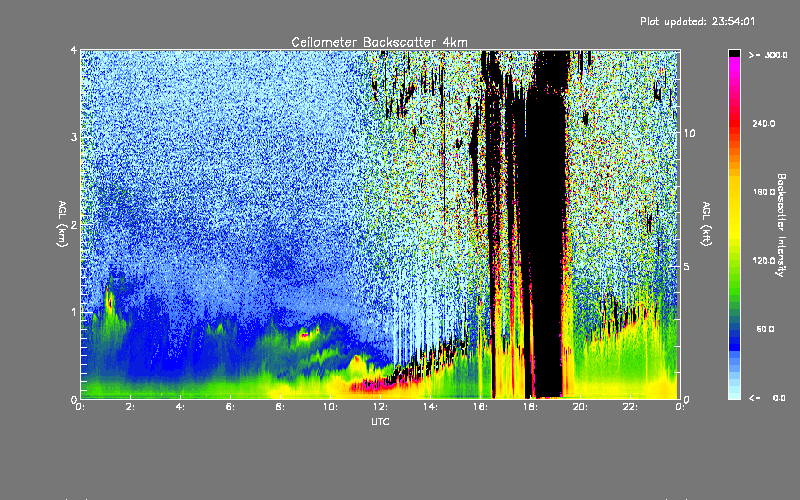Click the '4' km tick label on left axis
This screenshot has width=800, height=500.
point(74,50)
